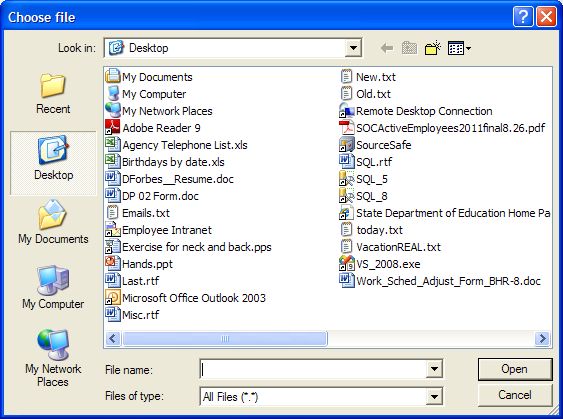Viewport: 563px width, 419px height.
Task: Select Agency Telephone List.xls file
Action: point(176,145)
